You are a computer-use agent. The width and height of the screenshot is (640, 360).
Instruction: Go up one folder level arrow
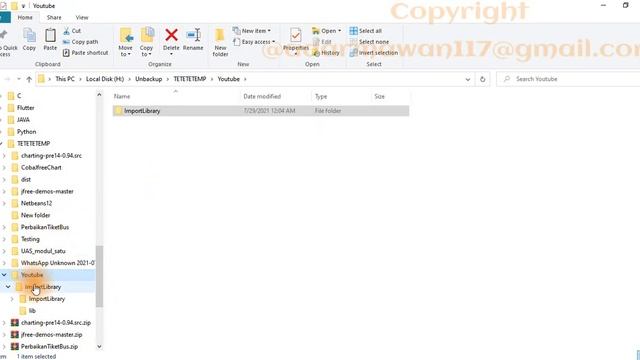[x=29, y=79]
